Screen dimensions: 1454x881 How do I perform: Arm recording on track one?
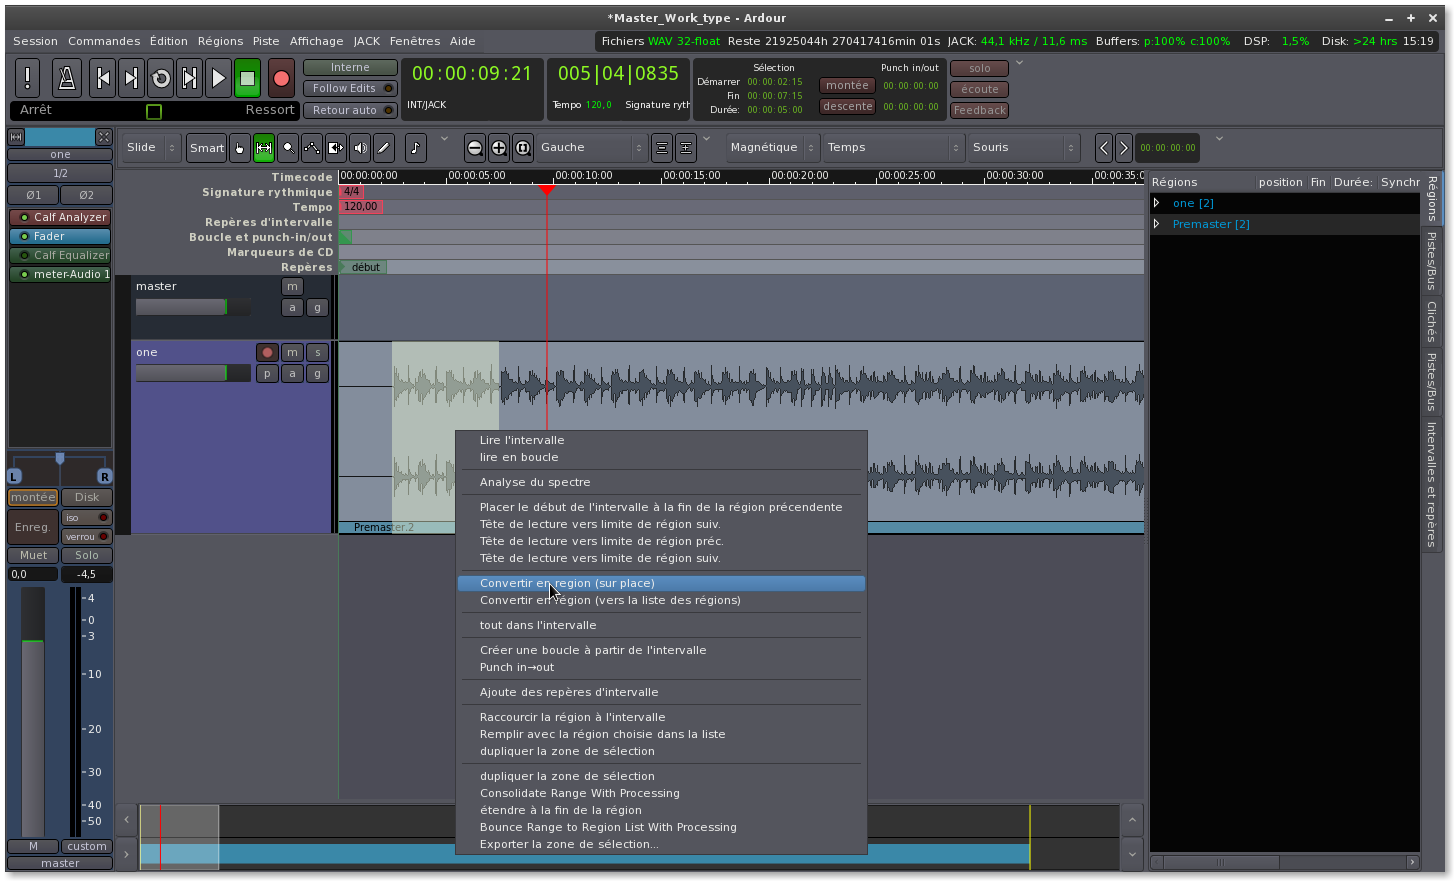tap(267, 352)
